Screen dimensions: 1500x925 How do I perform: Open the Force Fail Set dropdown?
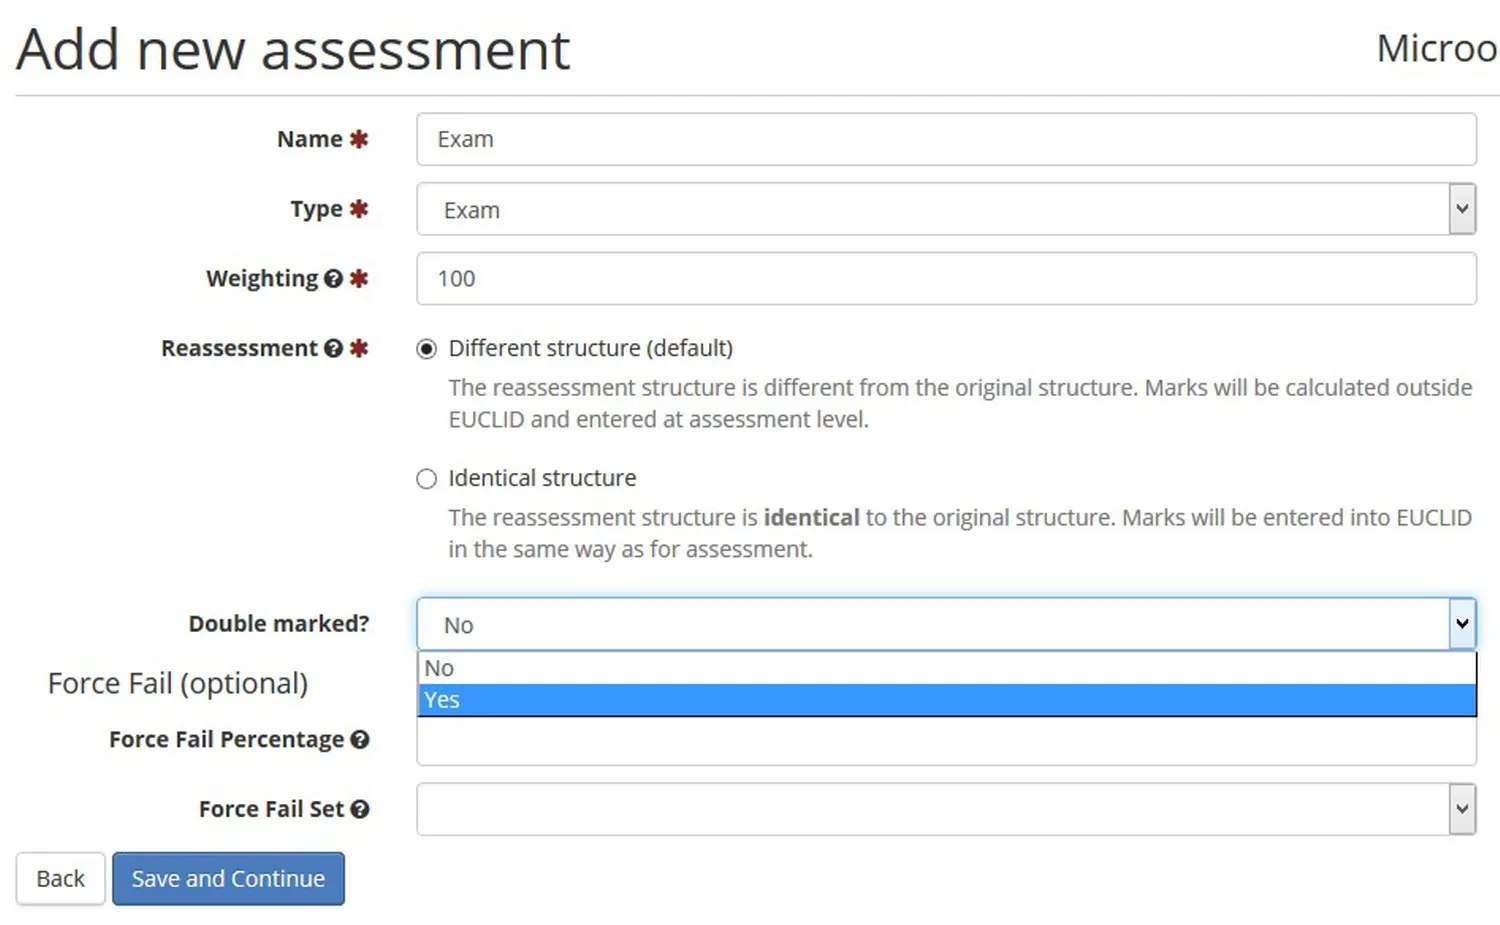[x=945, y=809]
